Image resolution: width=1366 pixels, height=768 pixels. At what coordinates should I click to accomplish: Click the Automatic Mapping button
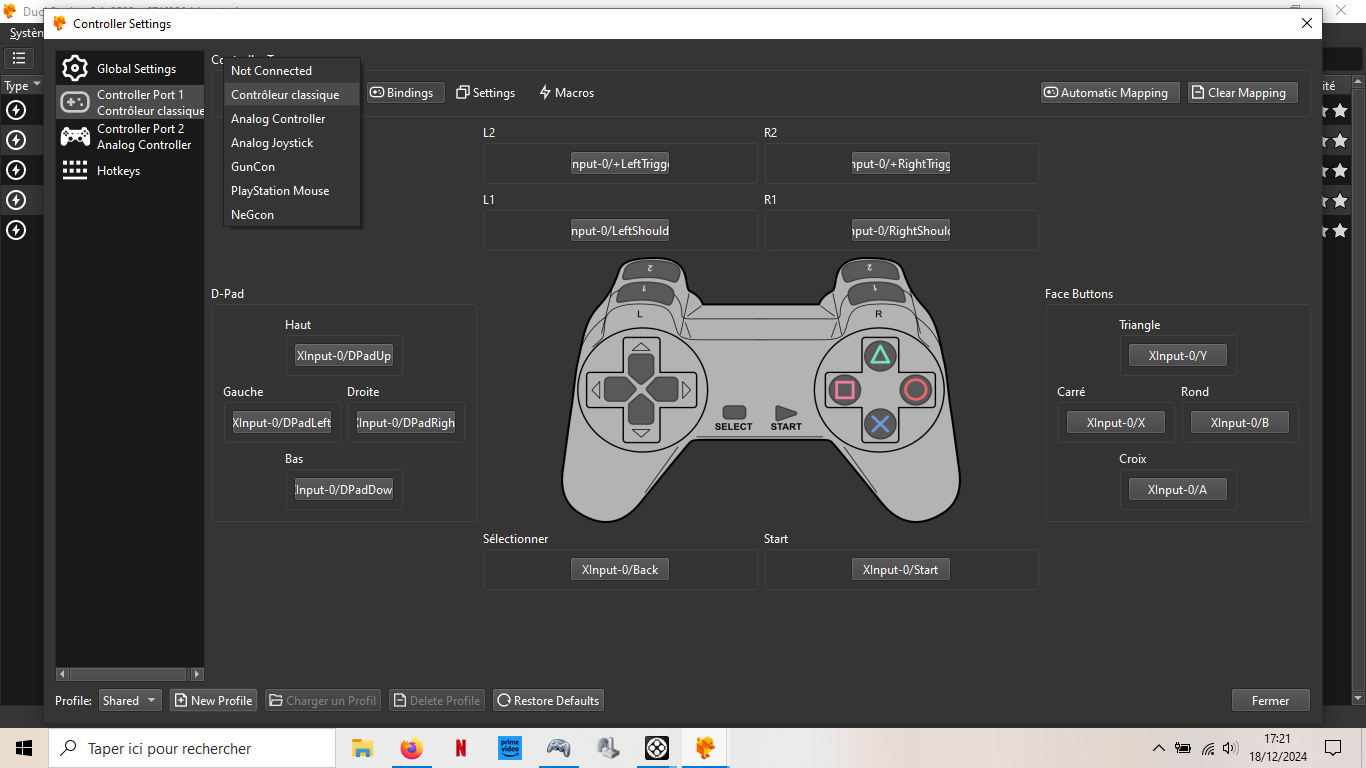pyautogui.click(x=1110, y=93)
